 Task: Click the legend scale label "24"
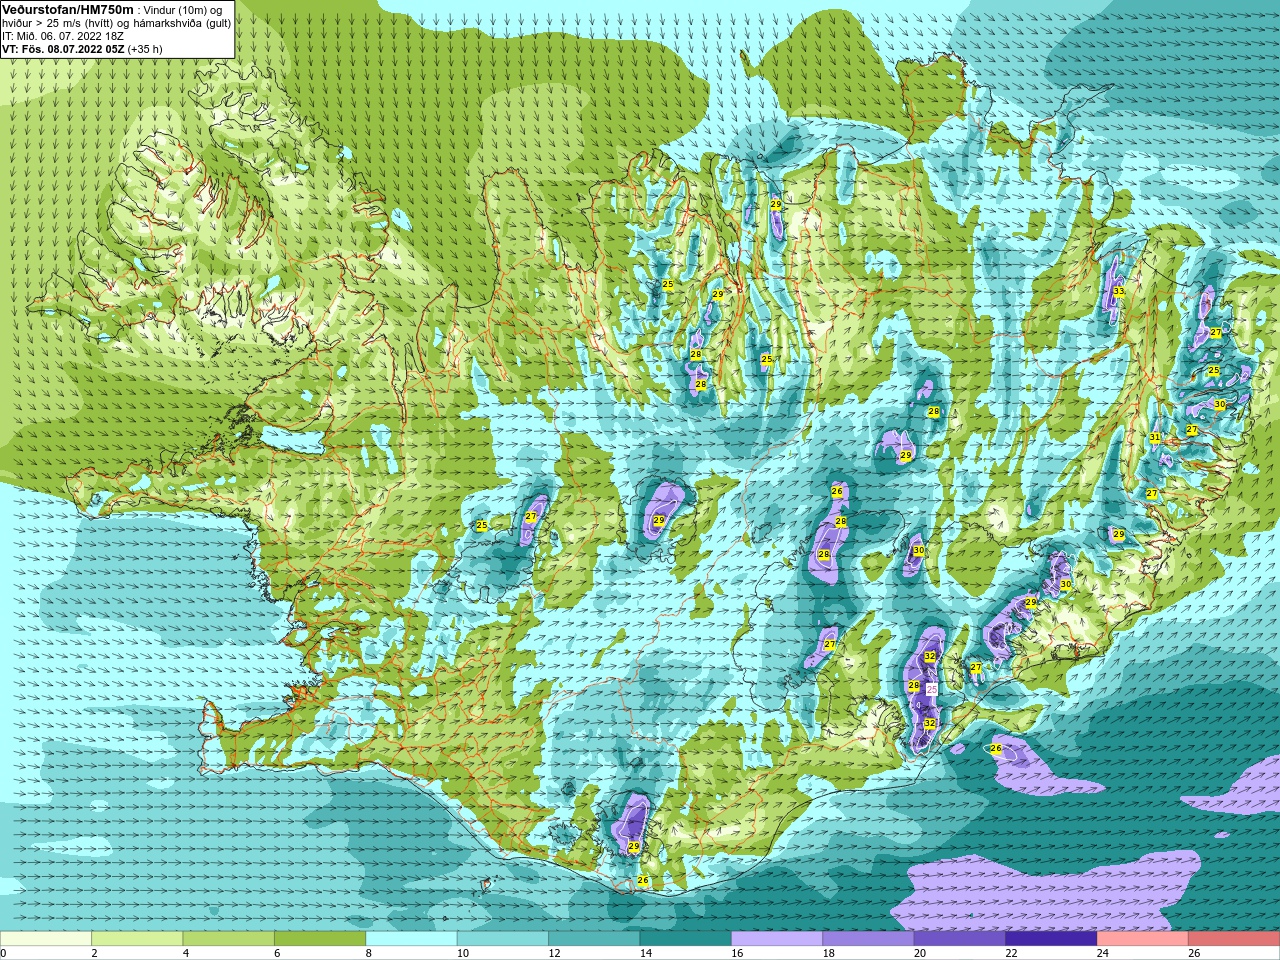coord(1103,953)
